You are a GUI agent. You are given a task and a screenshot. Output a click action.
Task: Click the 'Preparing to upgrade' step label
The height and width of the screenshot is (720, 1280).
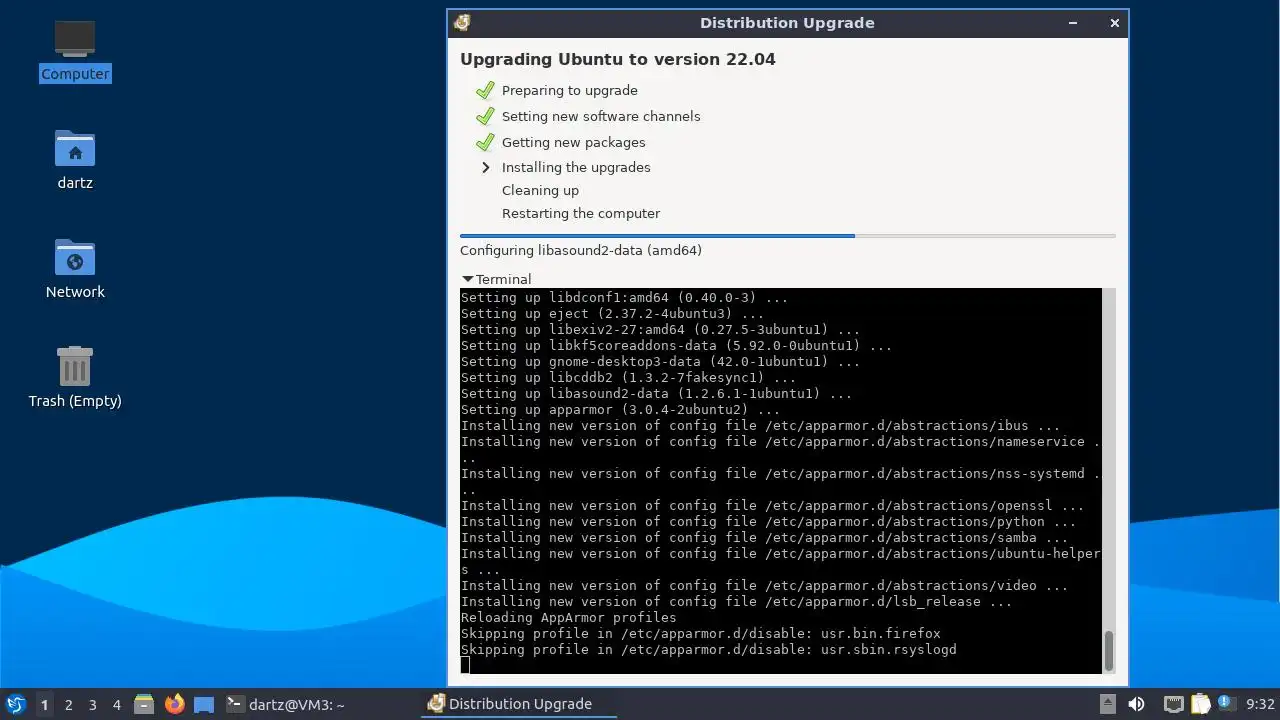coord(570,90)
